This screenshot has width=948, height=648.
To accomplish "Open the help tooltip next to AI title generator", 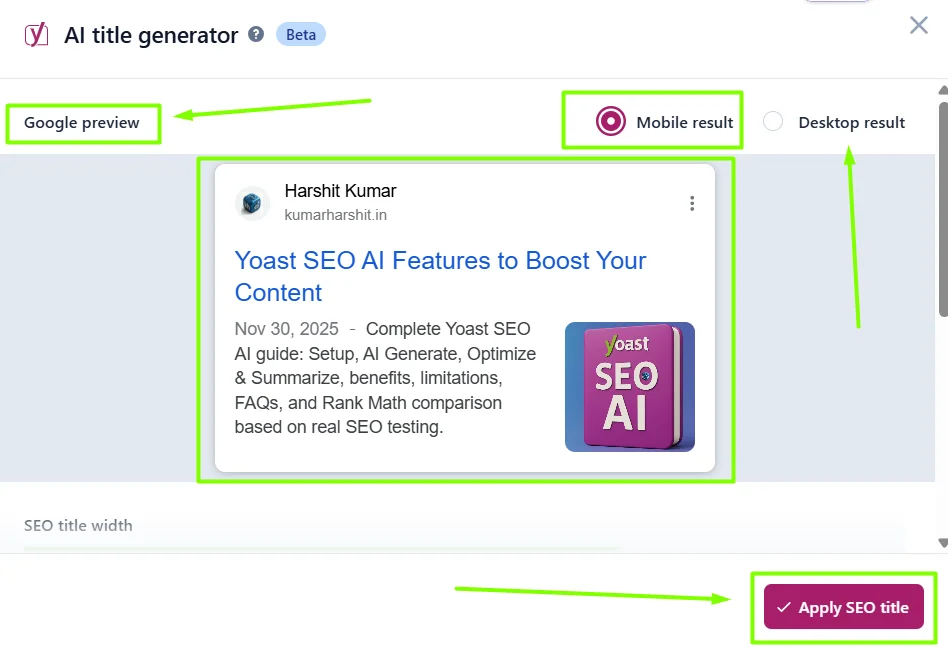I will click(x=255, y=33).
